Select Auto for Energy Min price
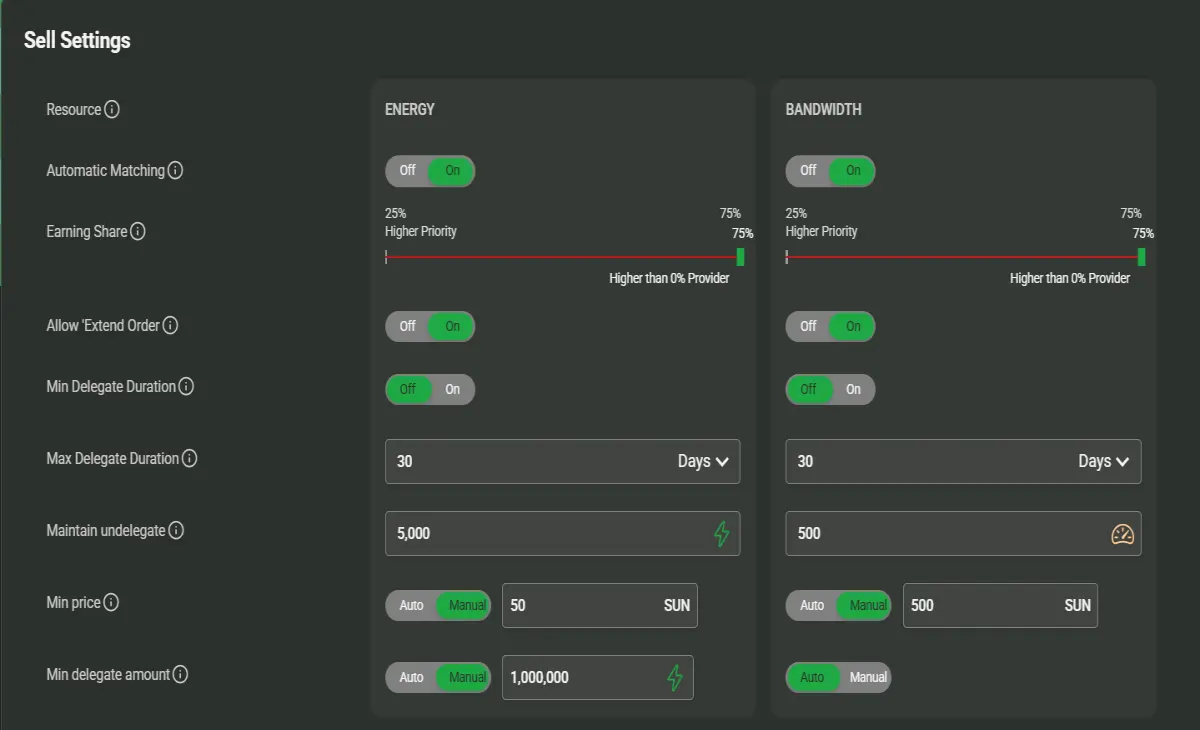Viewport: 1200px width, 730px height. click(412, 605)
